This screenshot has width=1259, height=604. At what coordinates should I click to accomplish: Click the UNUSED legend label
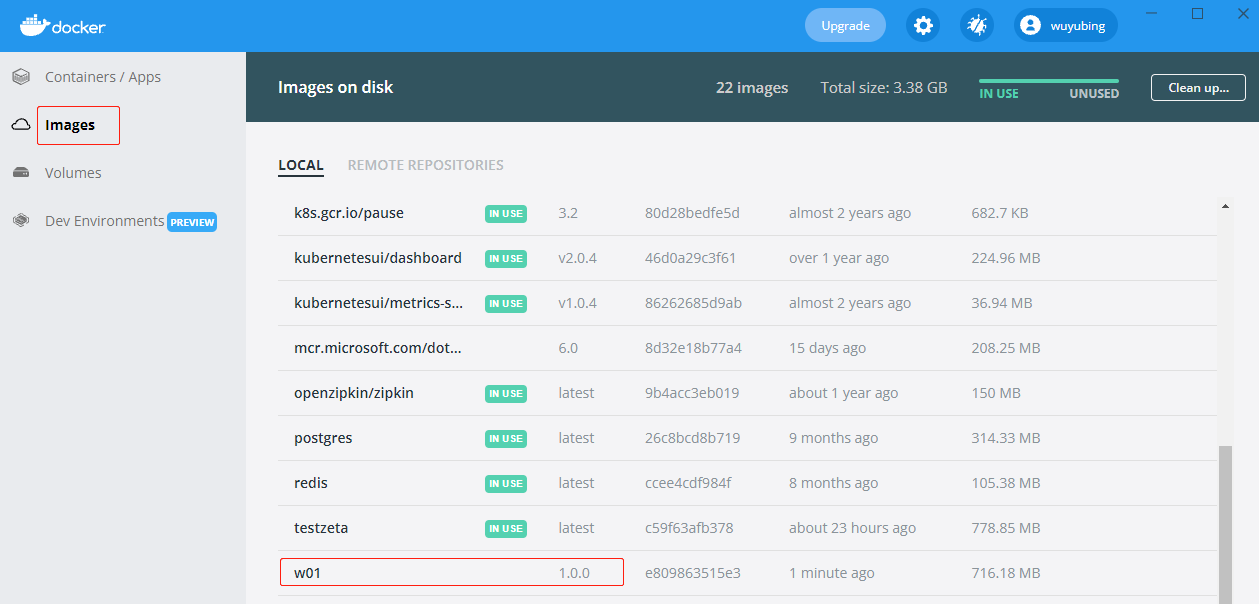[x=1094, y=94]
